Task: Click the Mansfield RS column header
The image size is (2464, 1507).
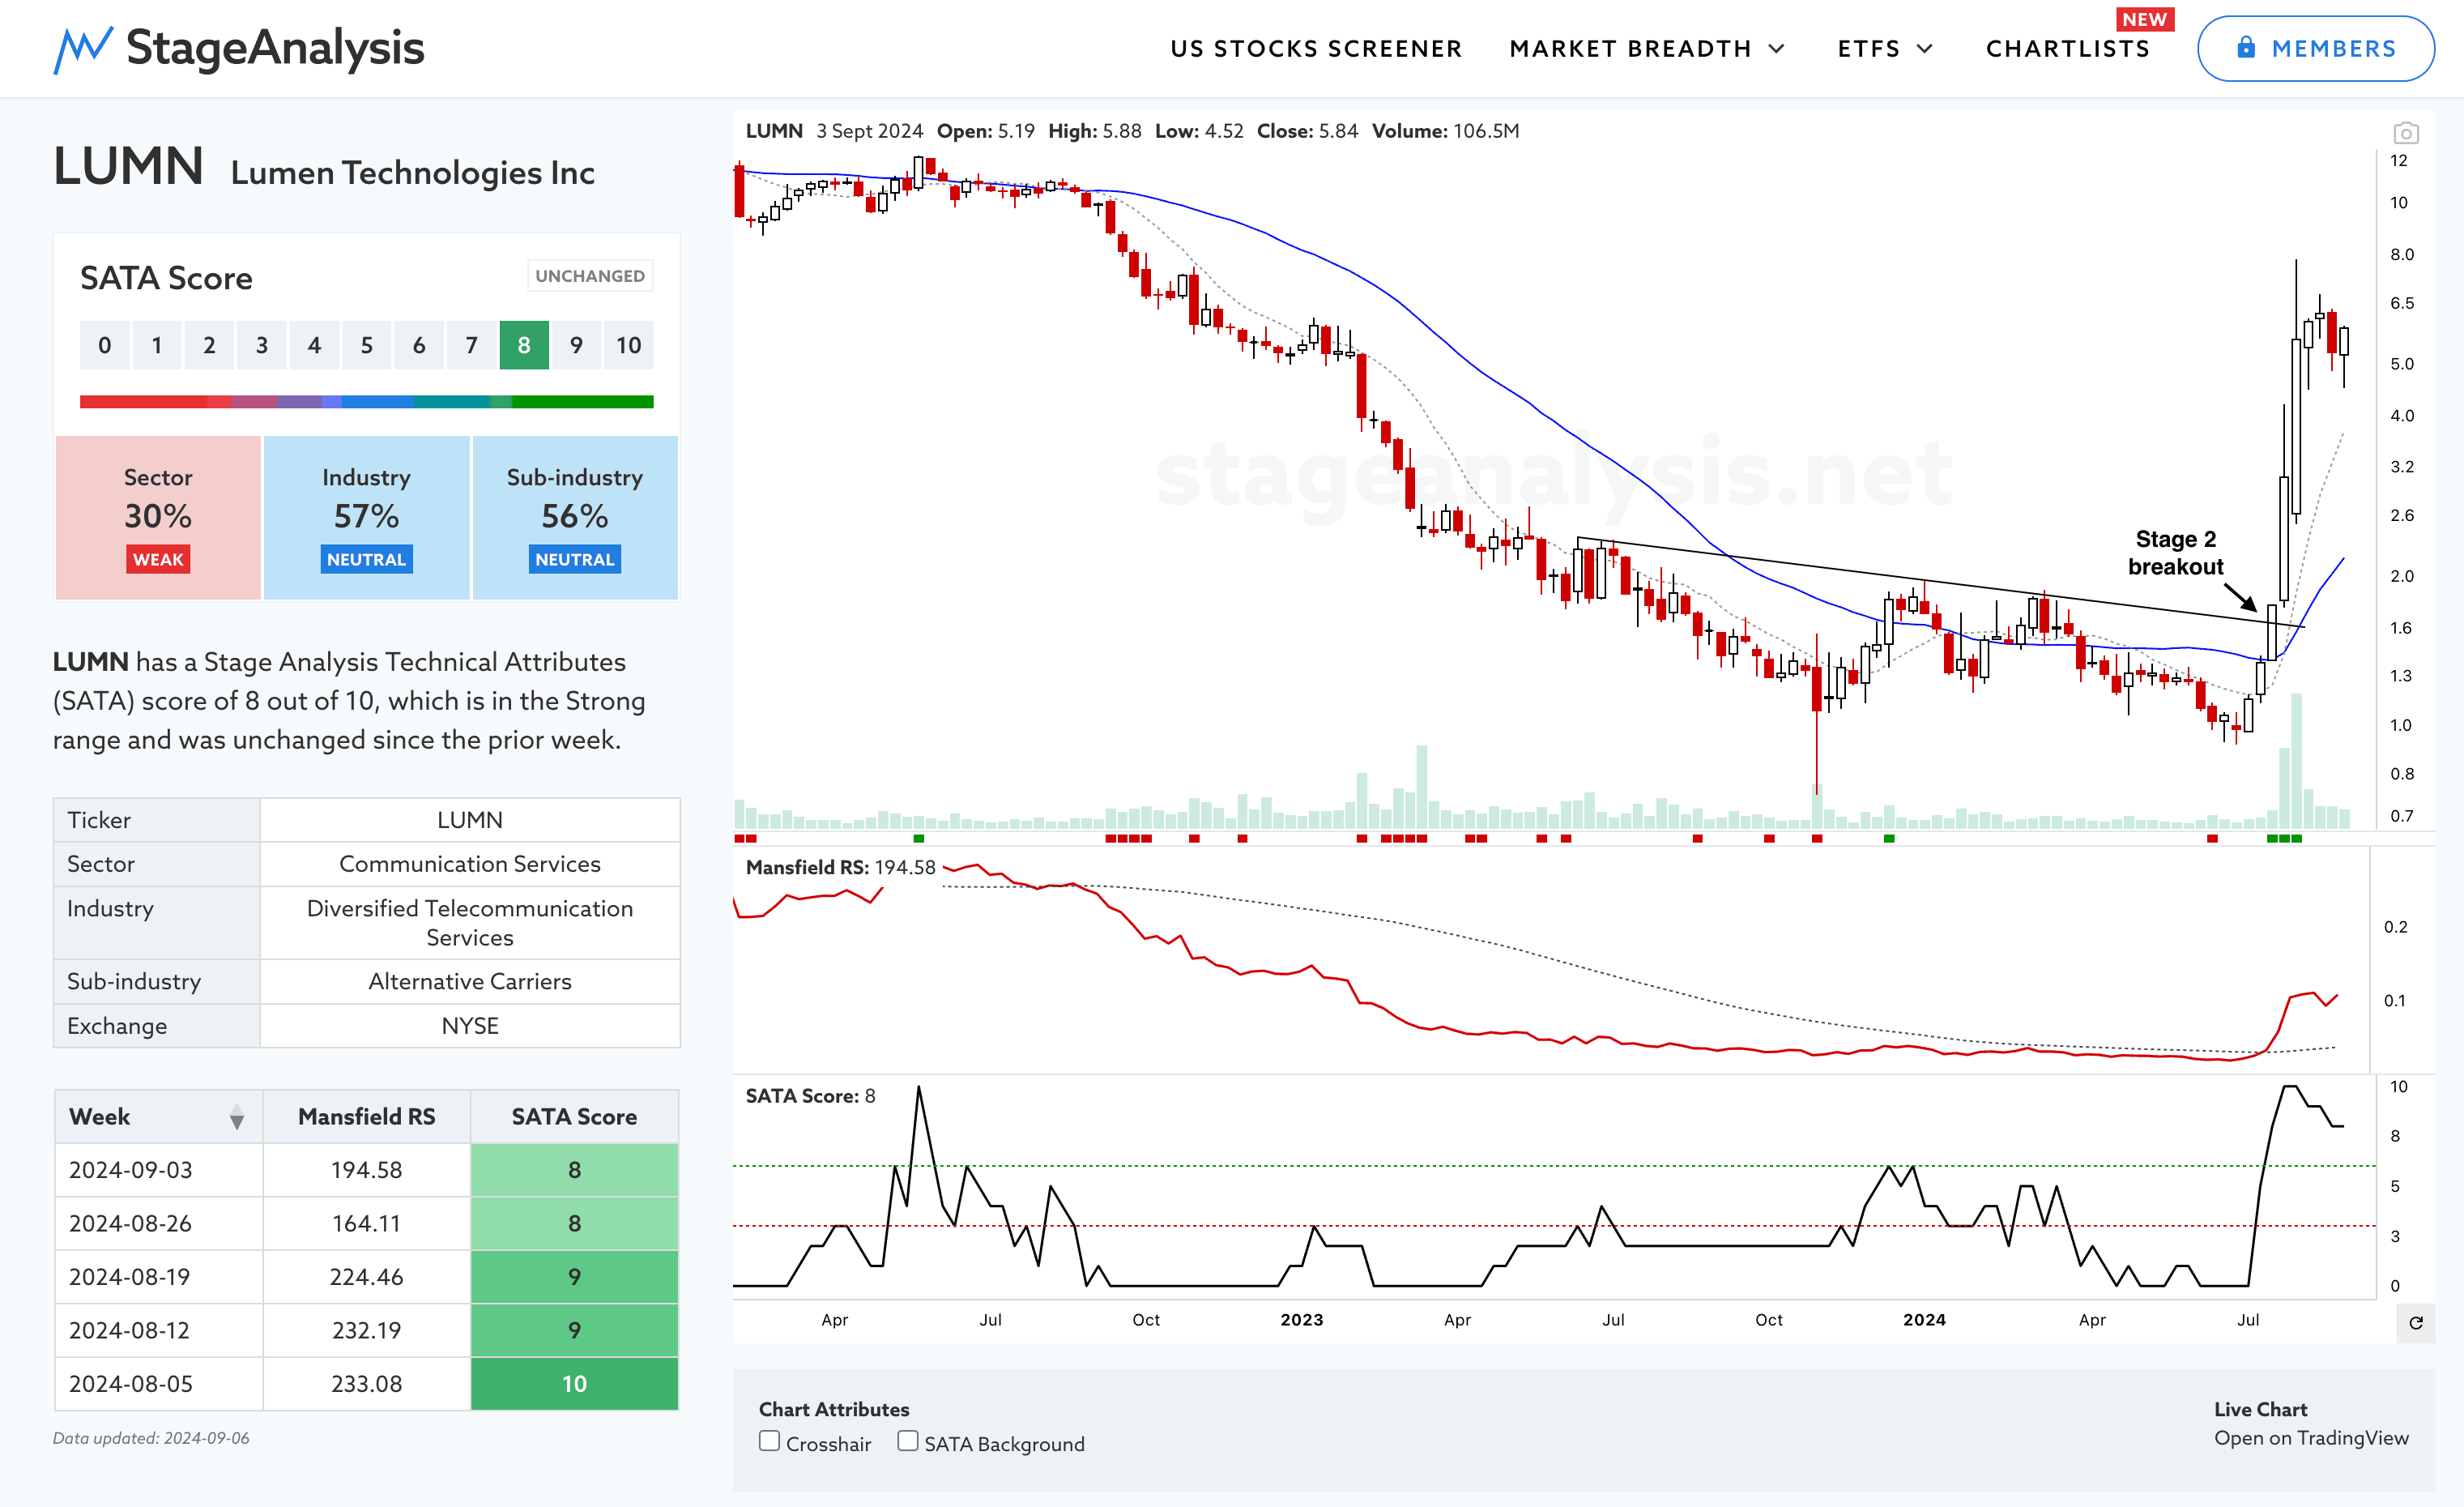Action: [366, 1117]
